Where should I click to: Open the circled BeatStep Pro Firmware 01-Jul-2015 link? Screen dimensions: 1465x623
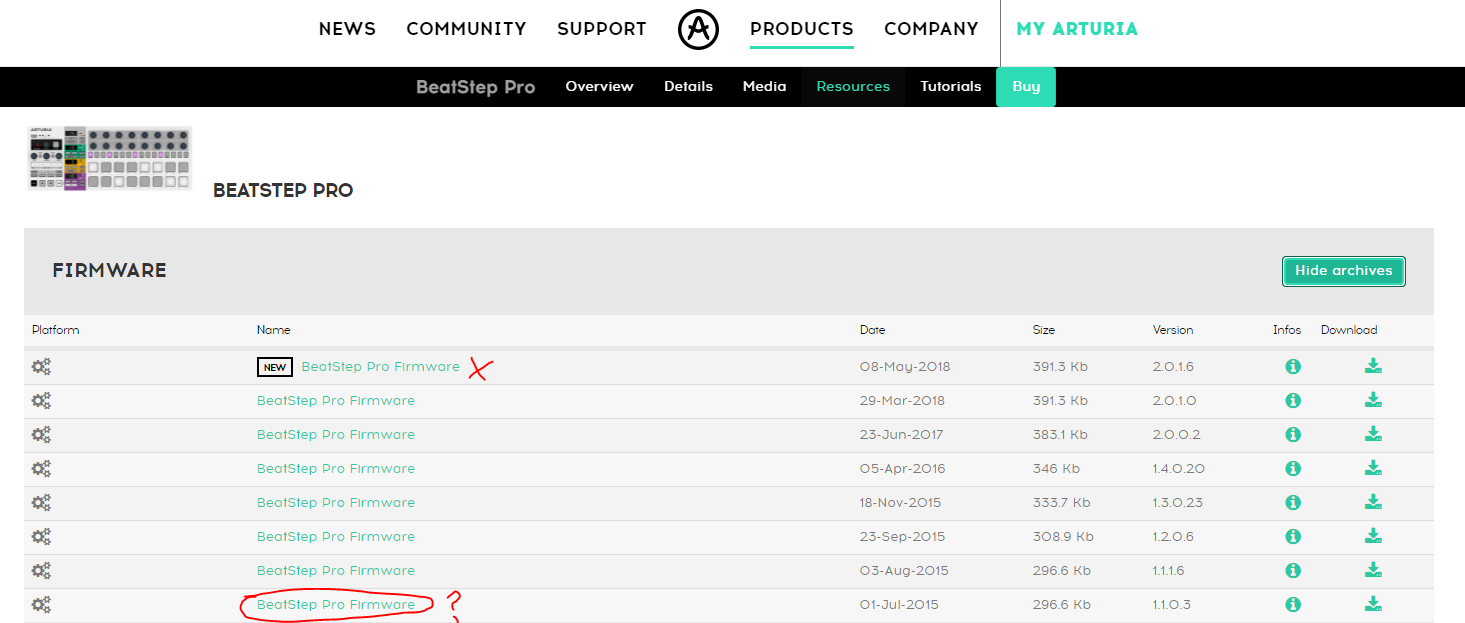point(335,605)
